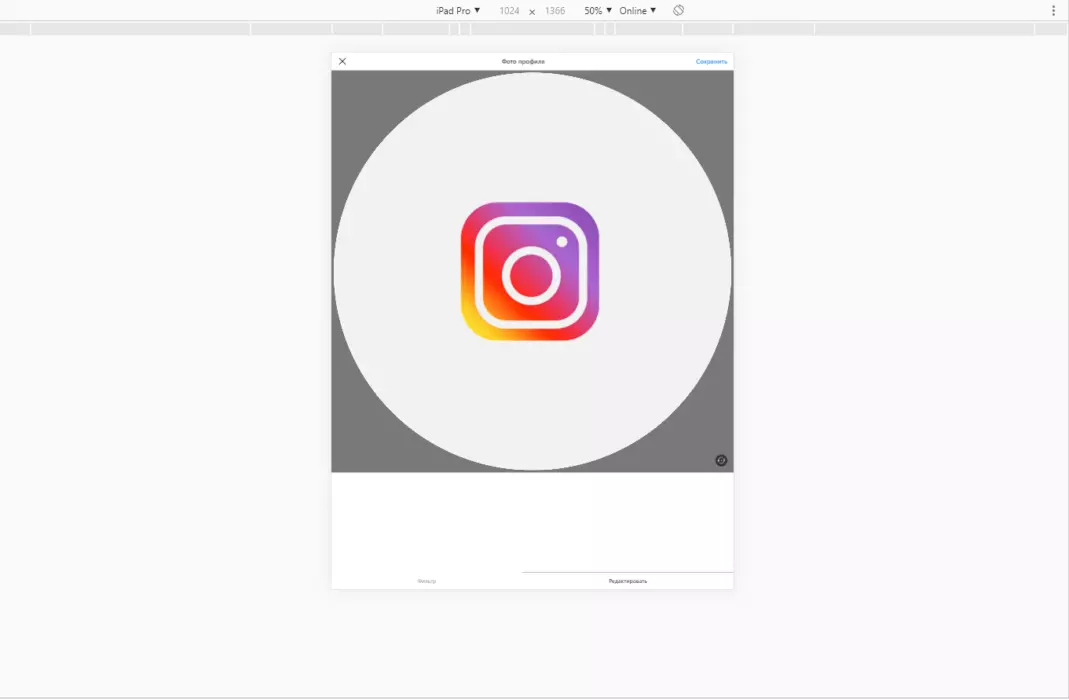The height and width of the screenshot is (700, 1069).
Task: Click the rotate device orientation icon
Action: (x=678, y=11)
